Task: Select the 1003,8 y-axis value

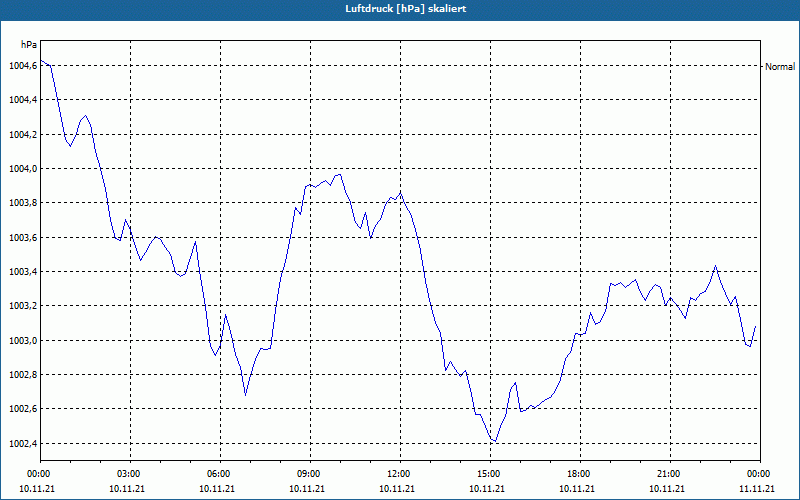Action: click(x=23, y=203)
